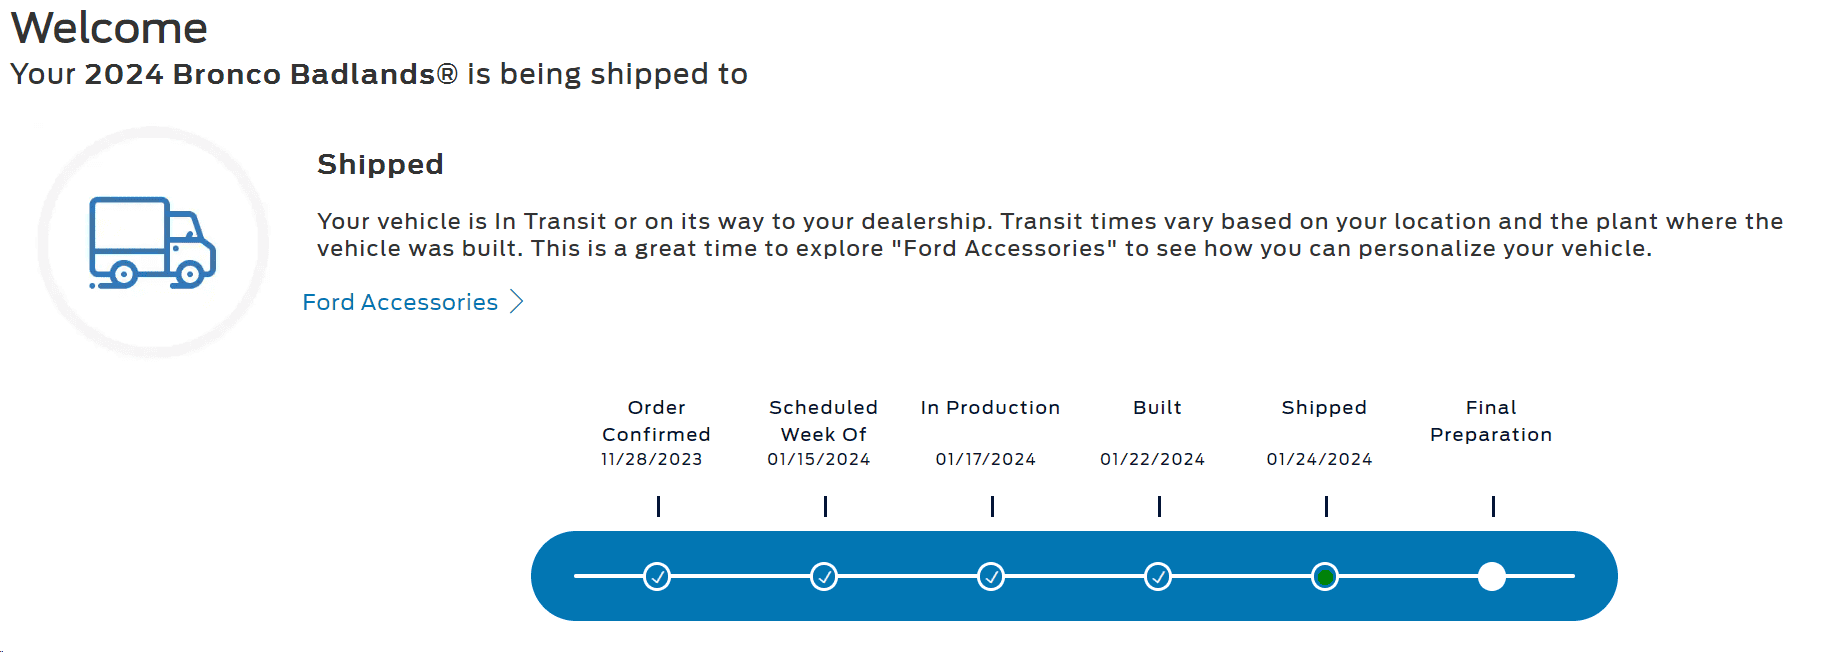Select the In Production checkmark circle
The height and width of the screenshot is (652, 1830).
pyautogui.click(x=991, y=577)
